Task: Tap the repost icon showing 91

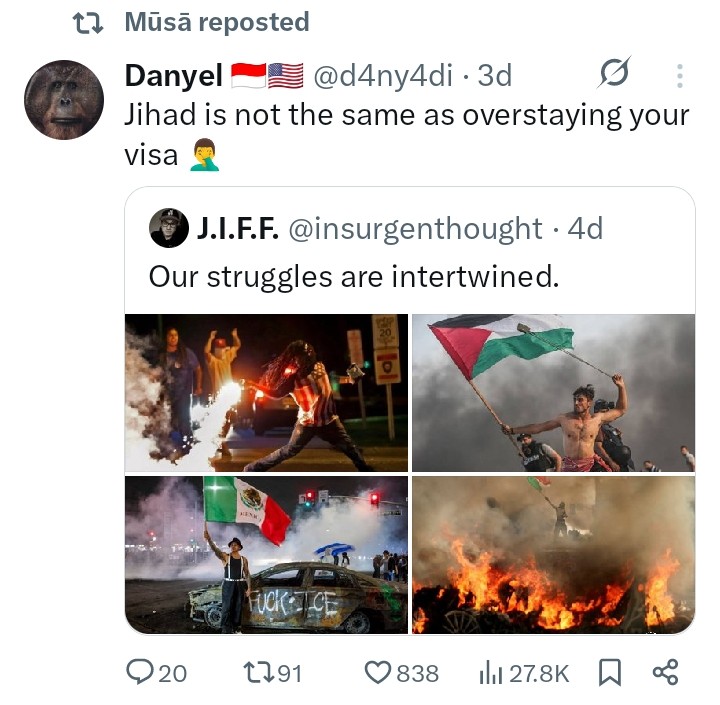Action: tap(255, 673)
